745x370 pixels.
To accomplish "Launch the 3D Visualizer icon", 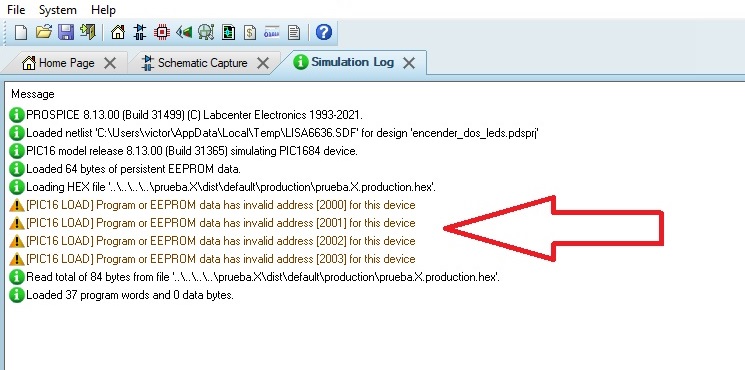I will click(x=184, y=32).
